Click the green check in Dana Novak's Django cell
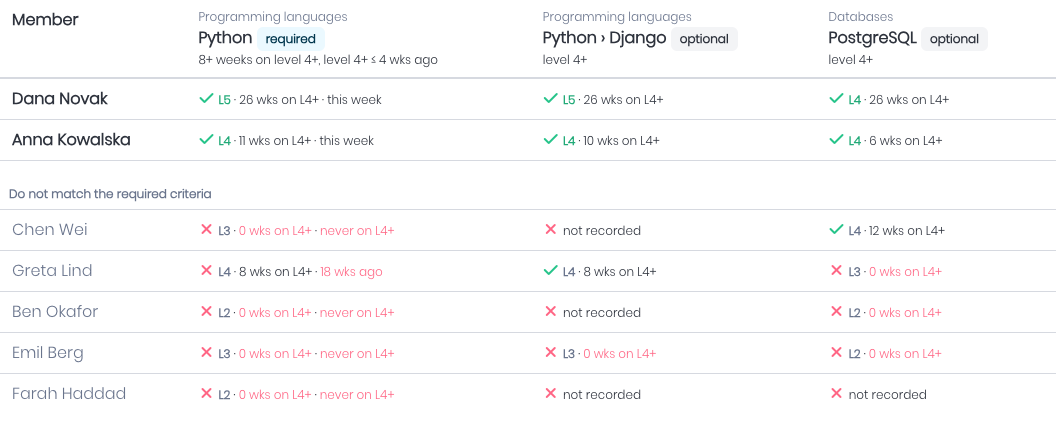 (x=550, y=99)
